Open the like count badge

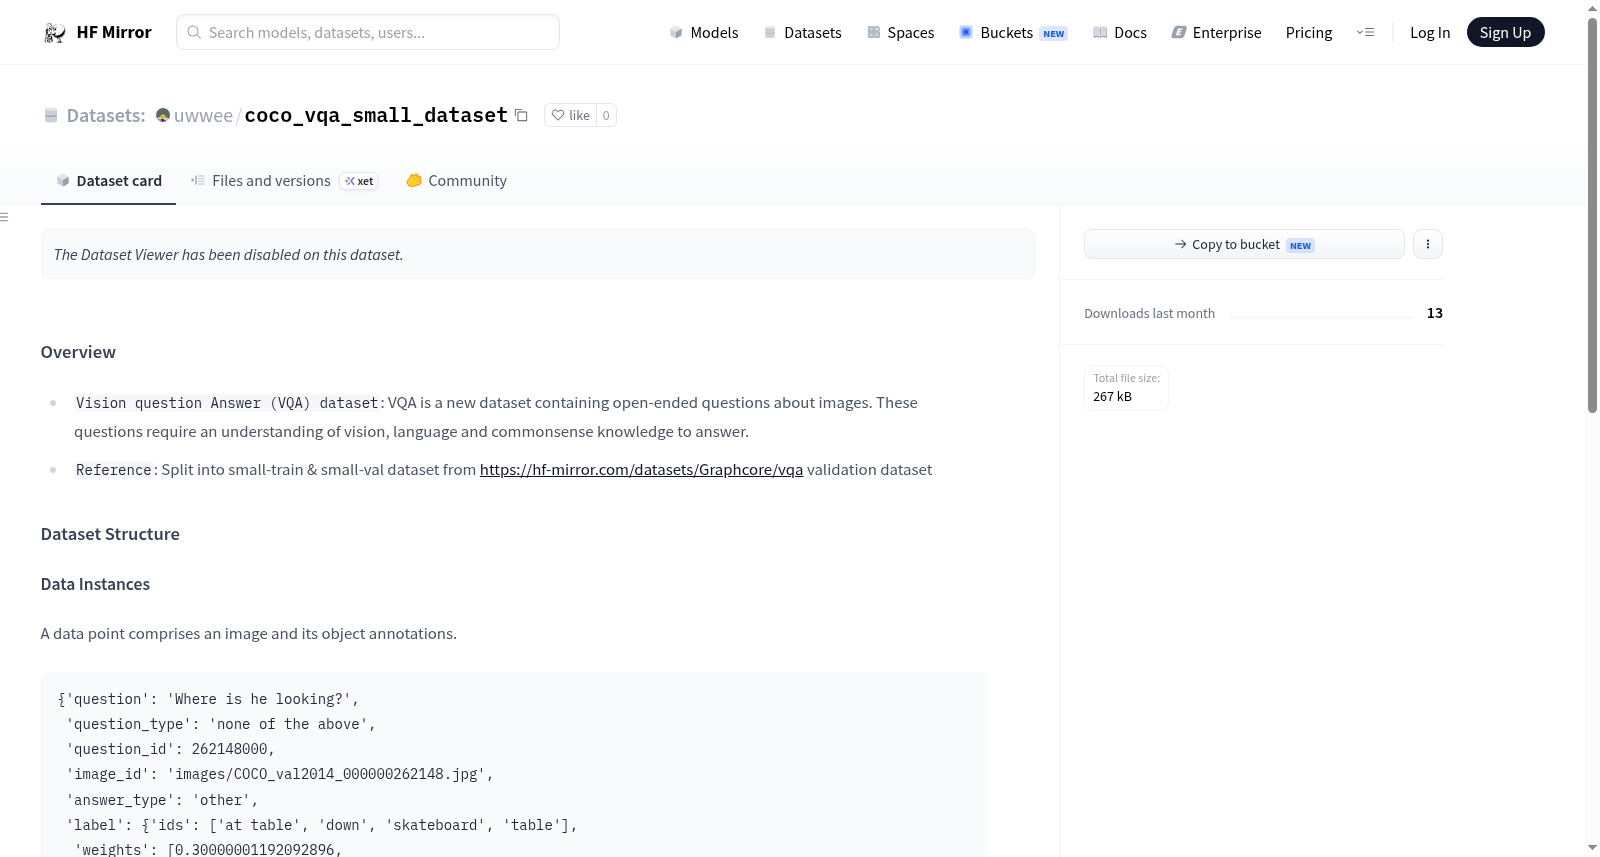[606, 115]
